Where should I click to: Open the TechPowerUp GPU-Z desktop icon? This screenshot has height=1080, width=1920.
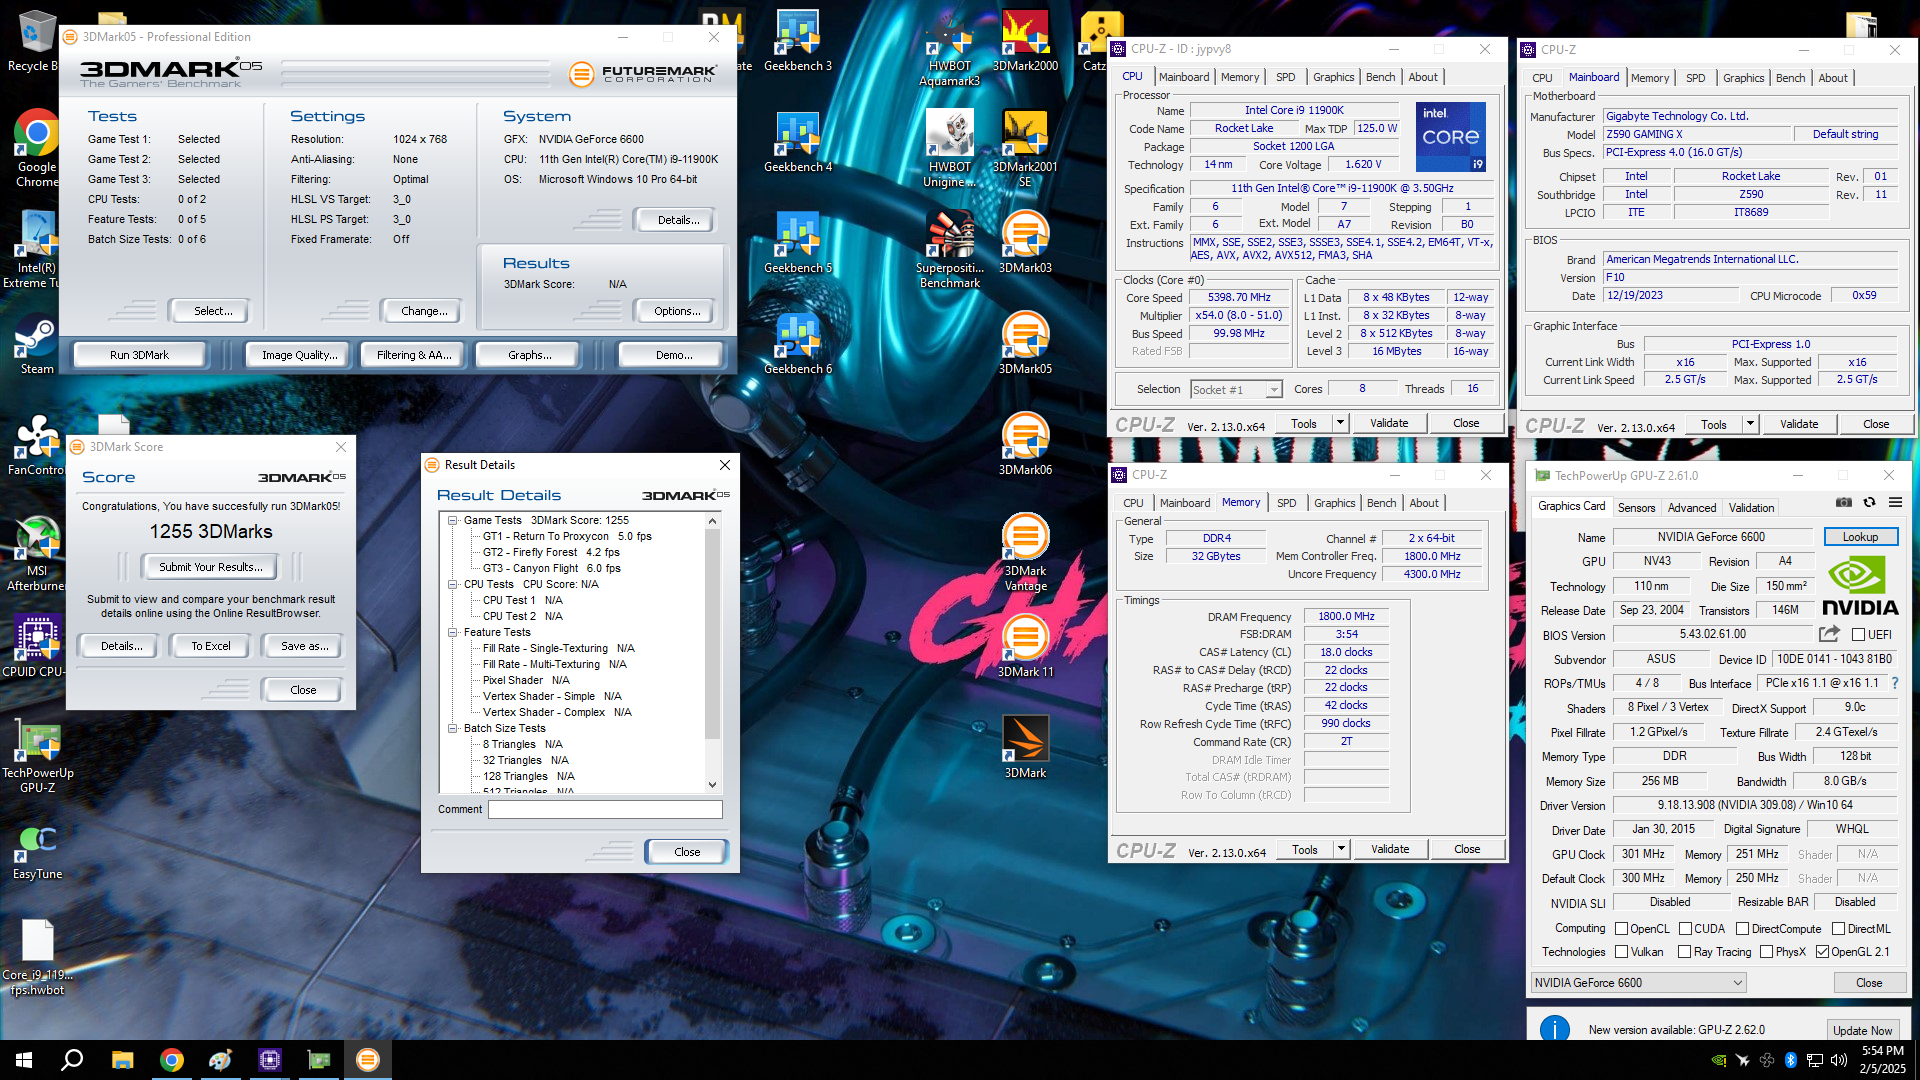click(37, 755)
